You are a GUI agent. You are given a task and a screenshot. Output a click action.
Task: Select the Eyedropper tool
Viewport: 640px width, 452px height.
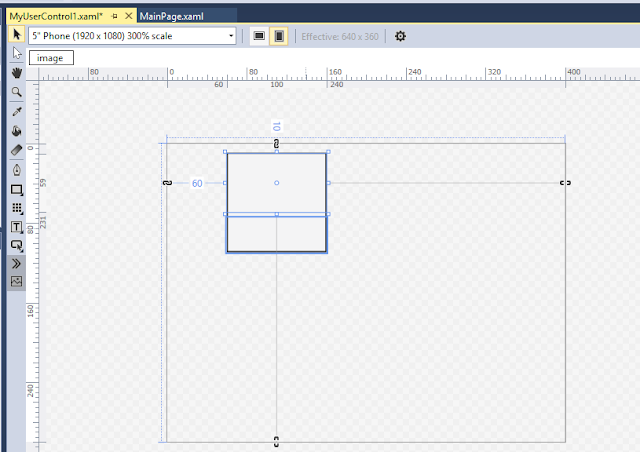(x=17, y=111)
